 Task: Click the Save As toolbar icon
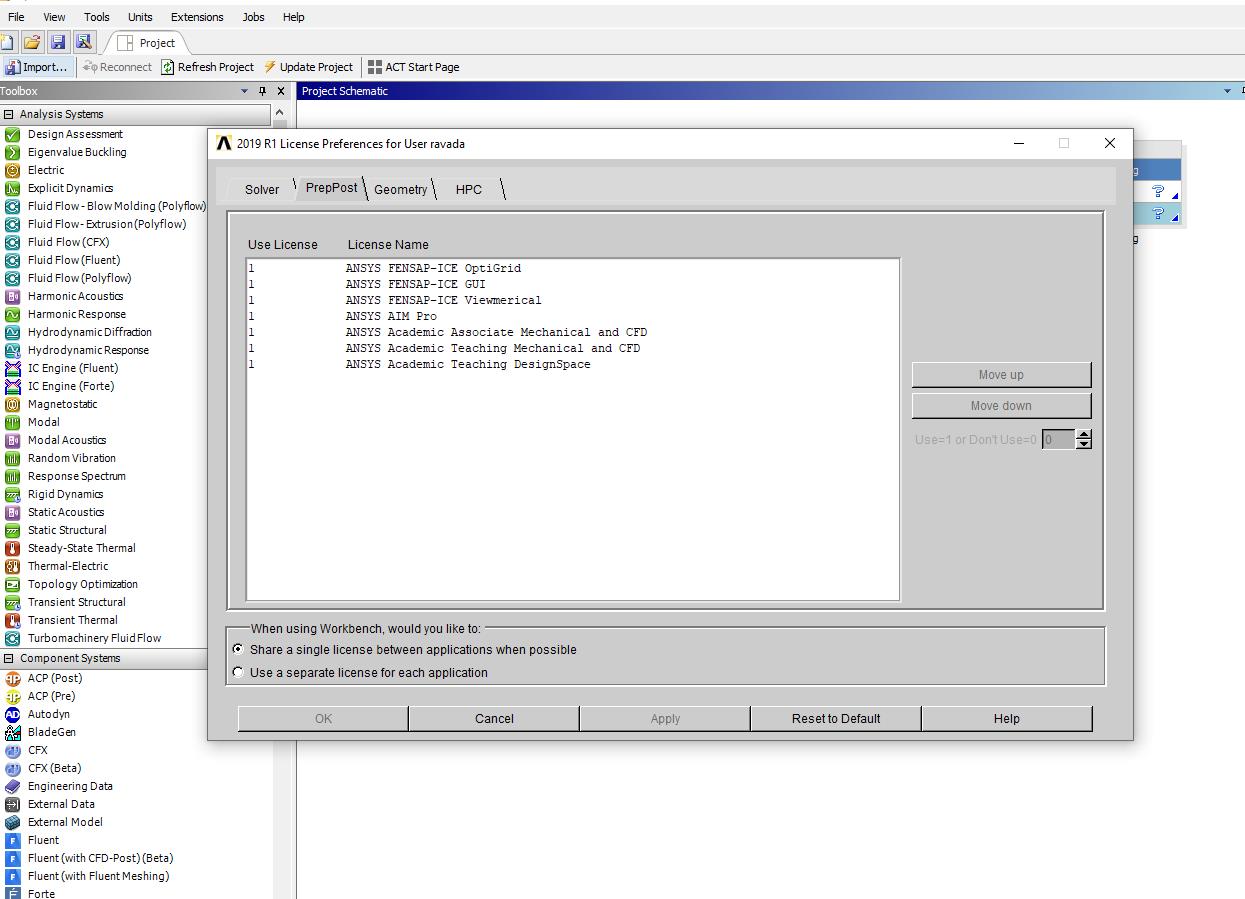pos(83,42)
